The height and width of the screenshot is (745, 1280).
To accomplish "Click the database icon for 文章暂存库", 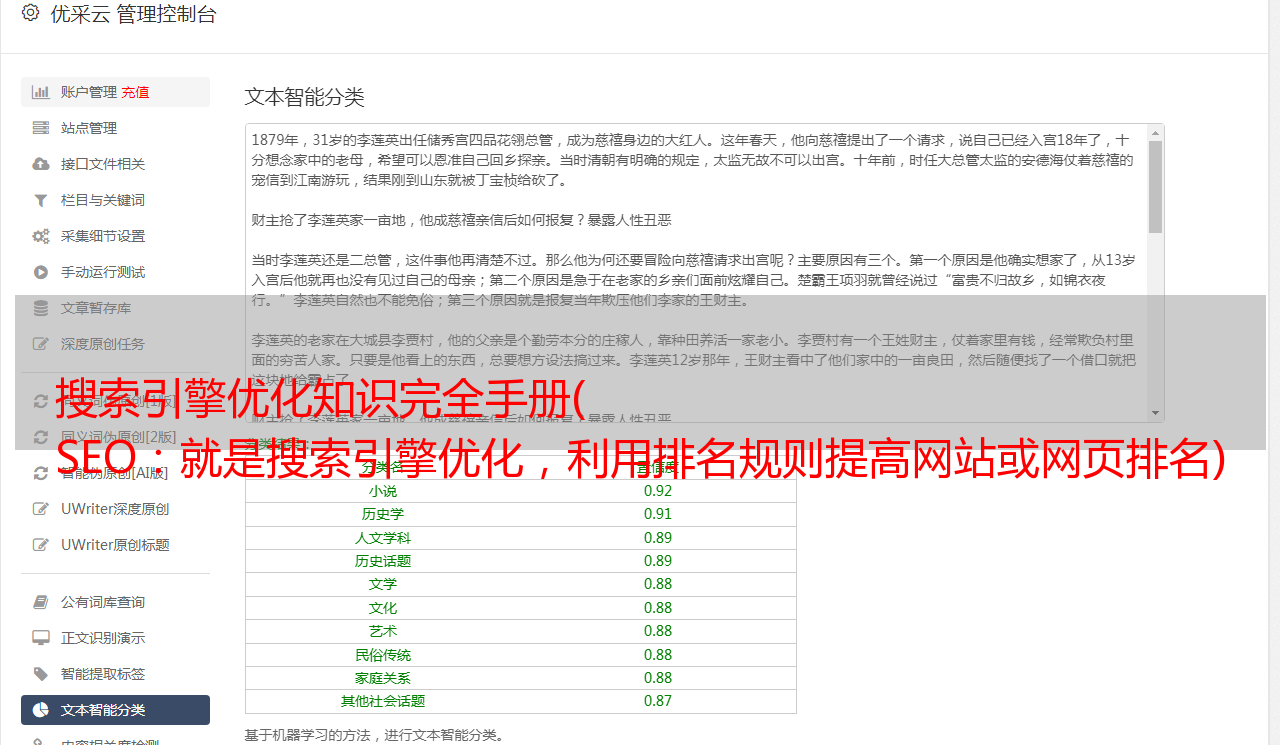I will (x=41, y=308).
